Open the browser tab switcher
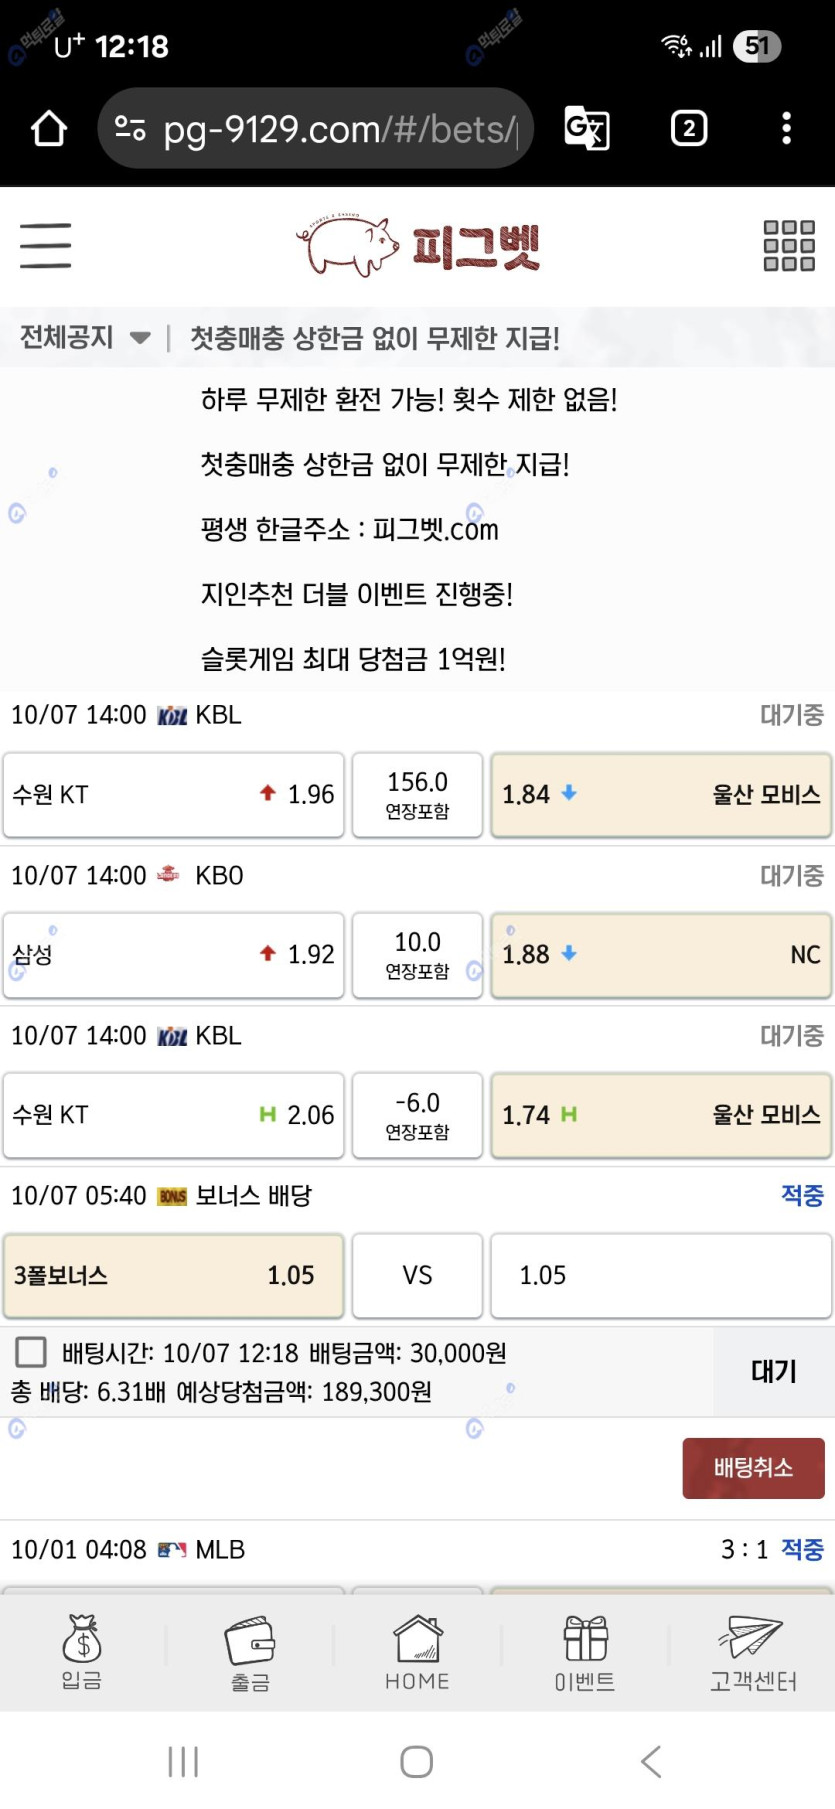The image size is (835, 1809). click(x=689, y=129)
